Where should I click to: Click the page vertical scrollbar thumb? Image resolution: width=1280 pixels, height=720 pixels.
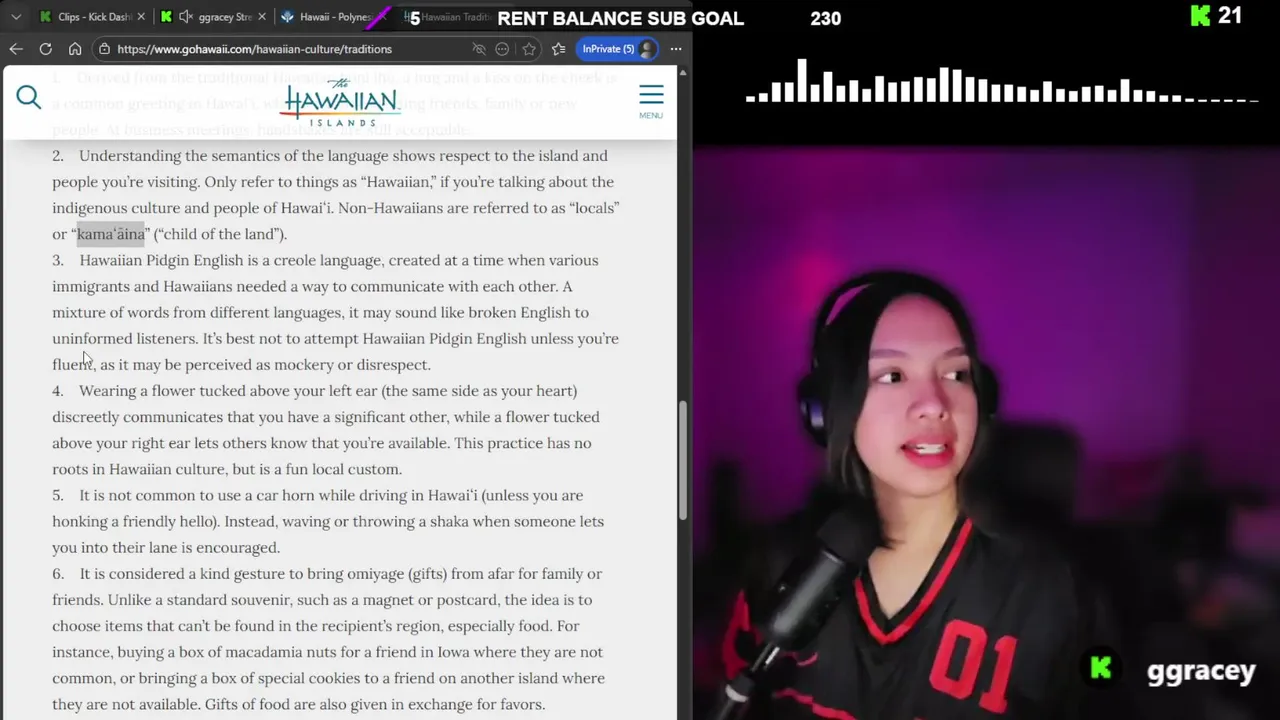tap(682, 460)
